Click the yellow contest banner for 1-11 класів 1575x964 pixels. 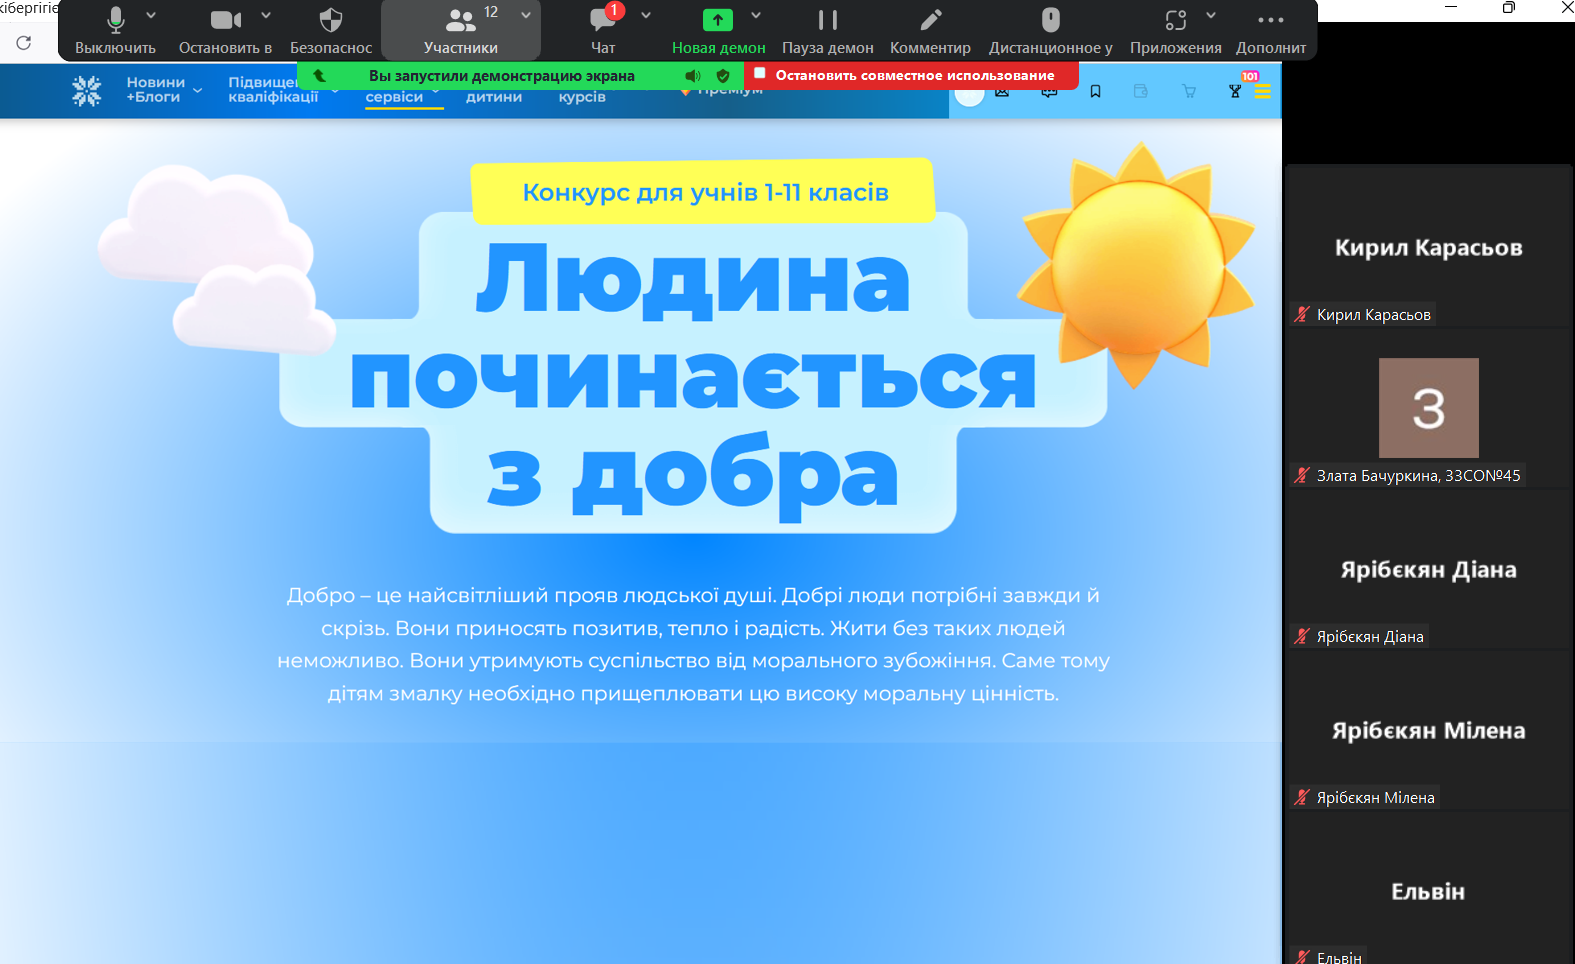click(x=704, y=192)
